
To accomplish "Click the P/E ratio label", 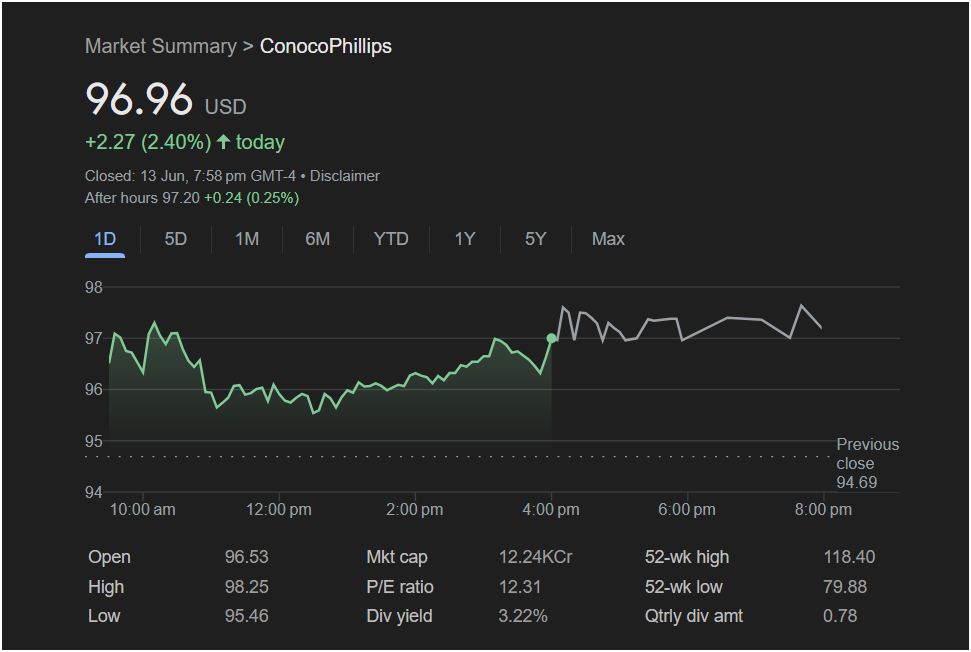I will (x=399, y=586).
